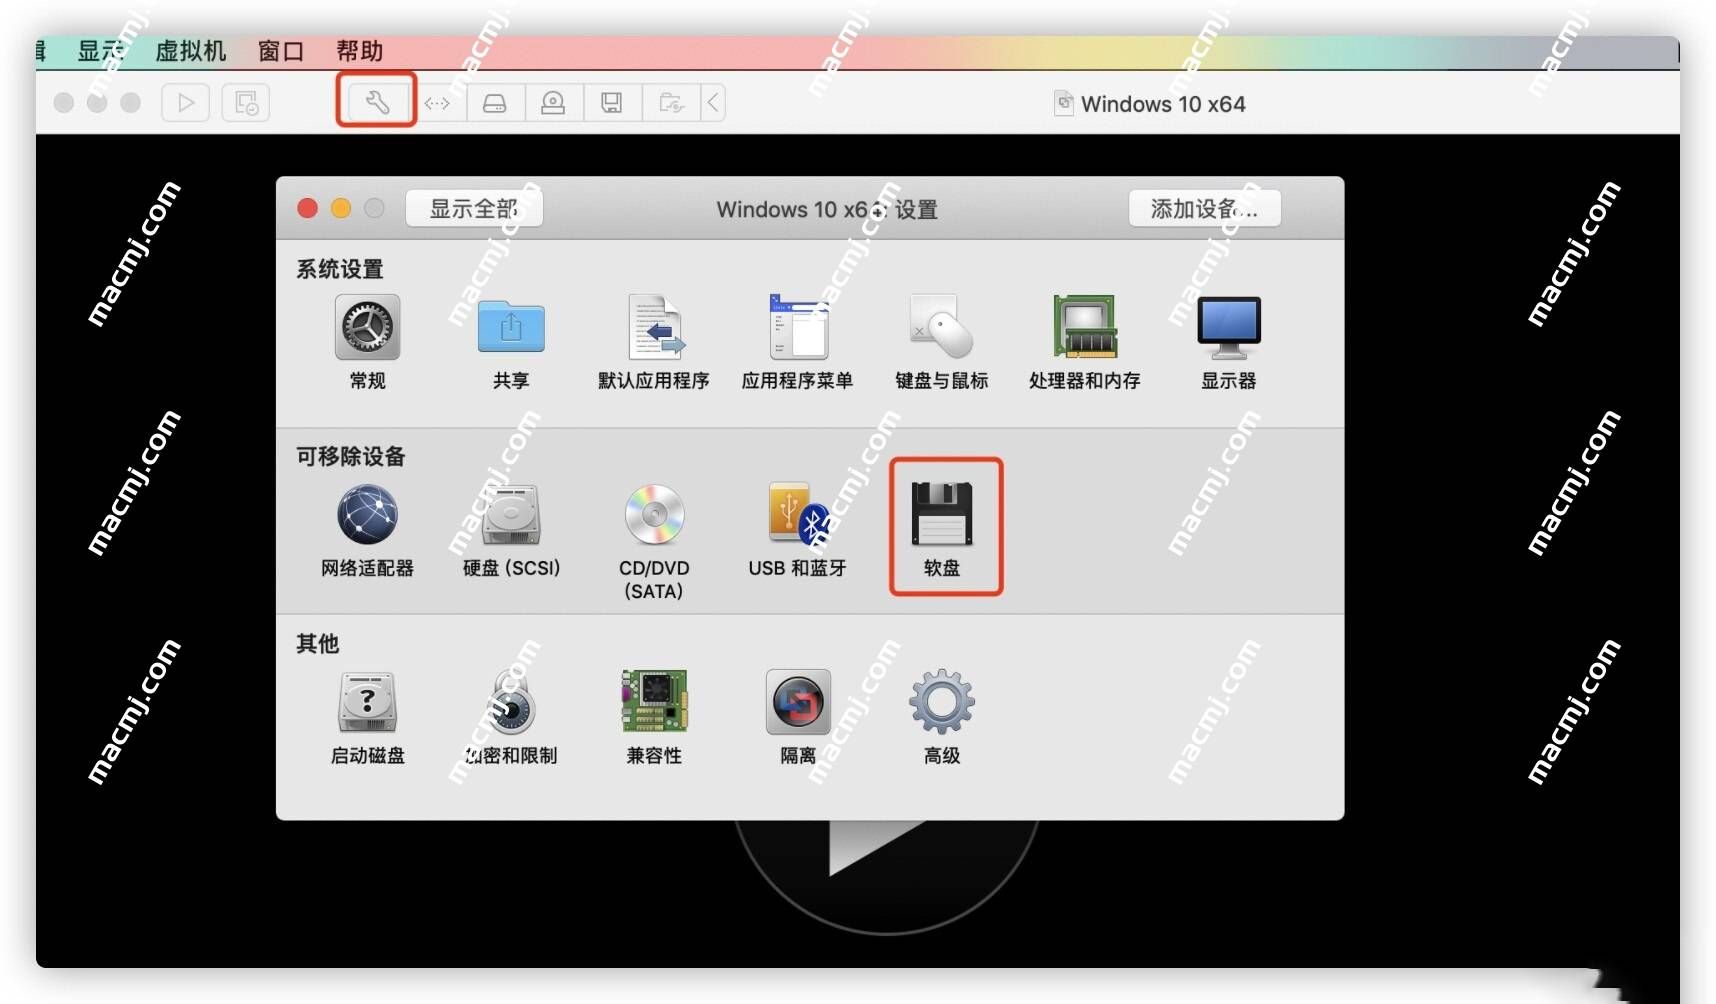Open the 帮助 menu

(x=360, y=51)
